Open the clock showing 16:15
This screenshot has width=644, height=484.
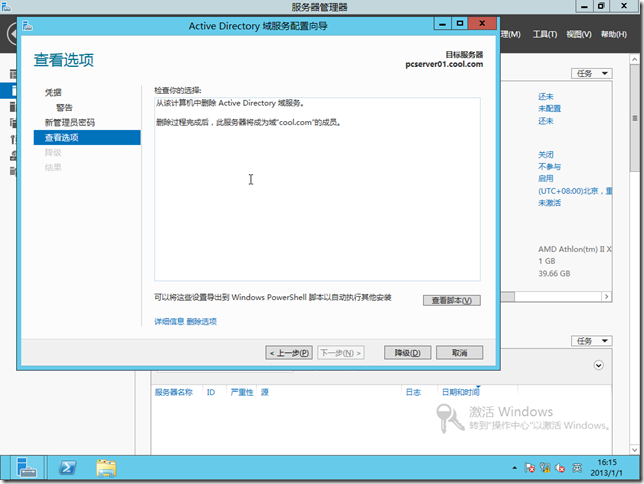(x=607, y=468)
